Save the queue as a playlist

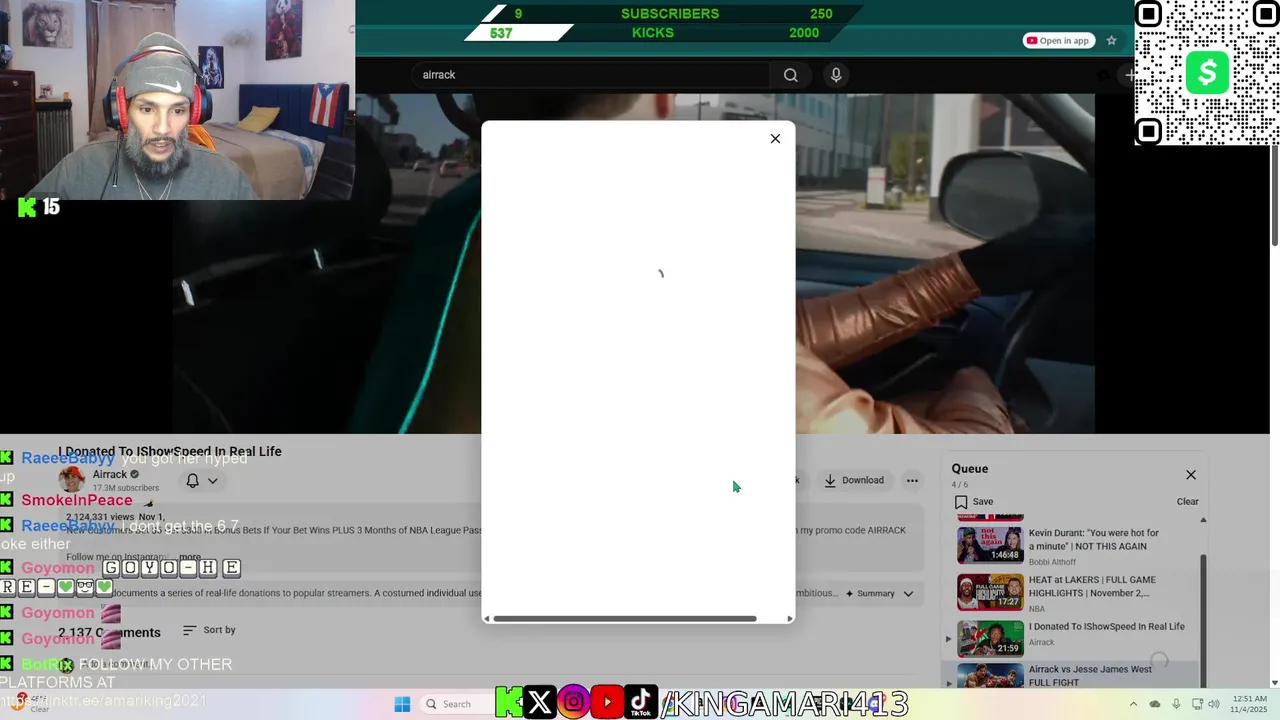[x=974, y=502]
